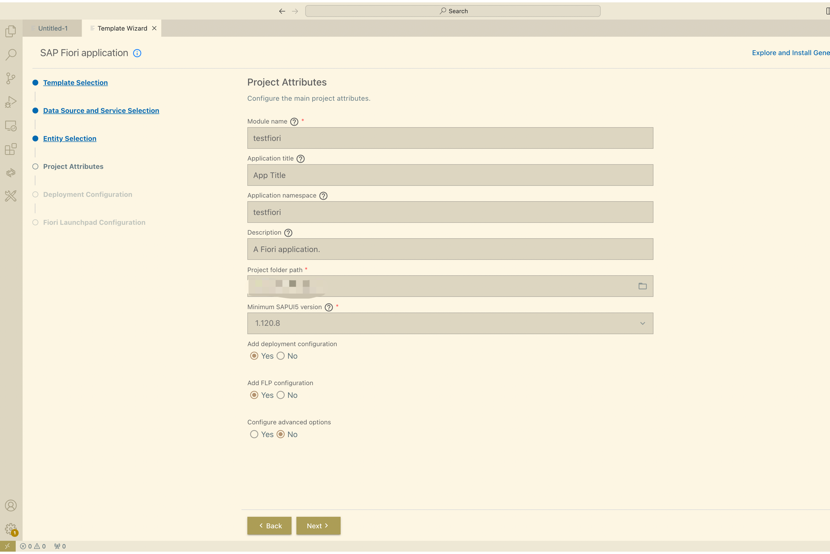Click the Project folder path field
The image size is (830, 554).
click(450, 286)
